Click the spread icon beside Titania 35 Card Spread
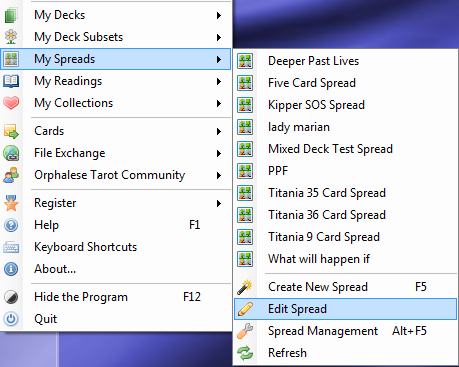 point(245,193)
